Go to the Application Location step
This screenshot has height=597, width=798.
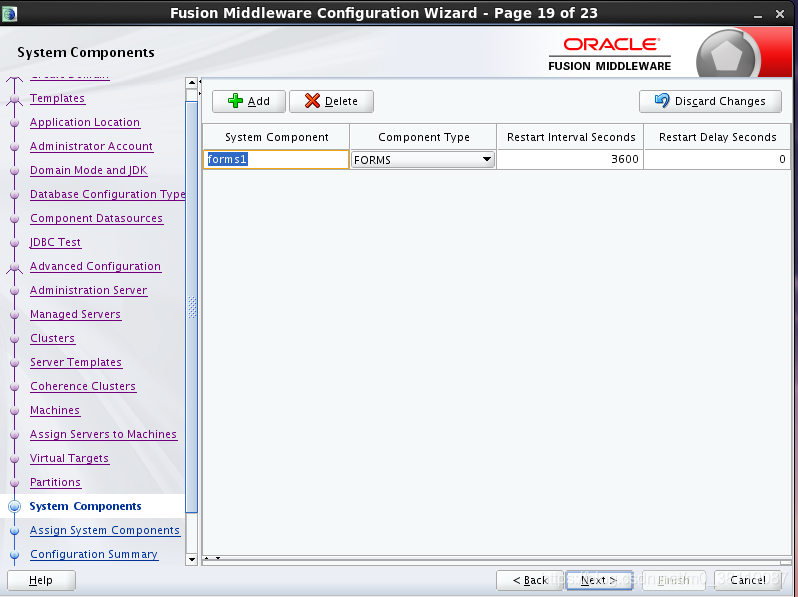[x=84, y=122]
